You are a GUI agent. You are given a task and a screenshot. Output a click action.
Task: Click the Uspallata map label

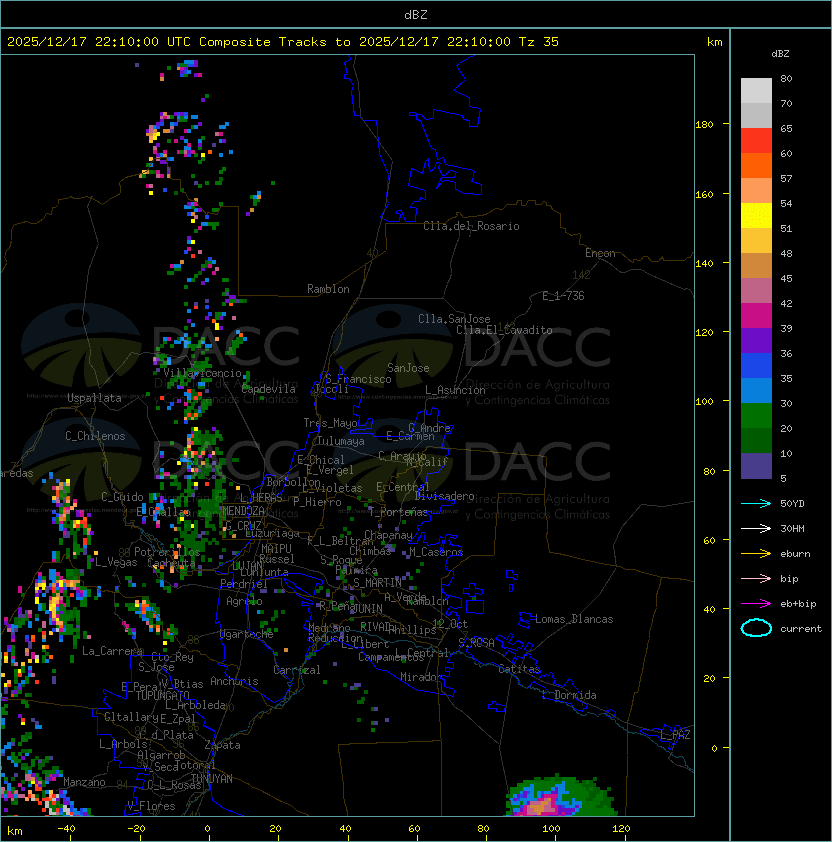[94, 398]
